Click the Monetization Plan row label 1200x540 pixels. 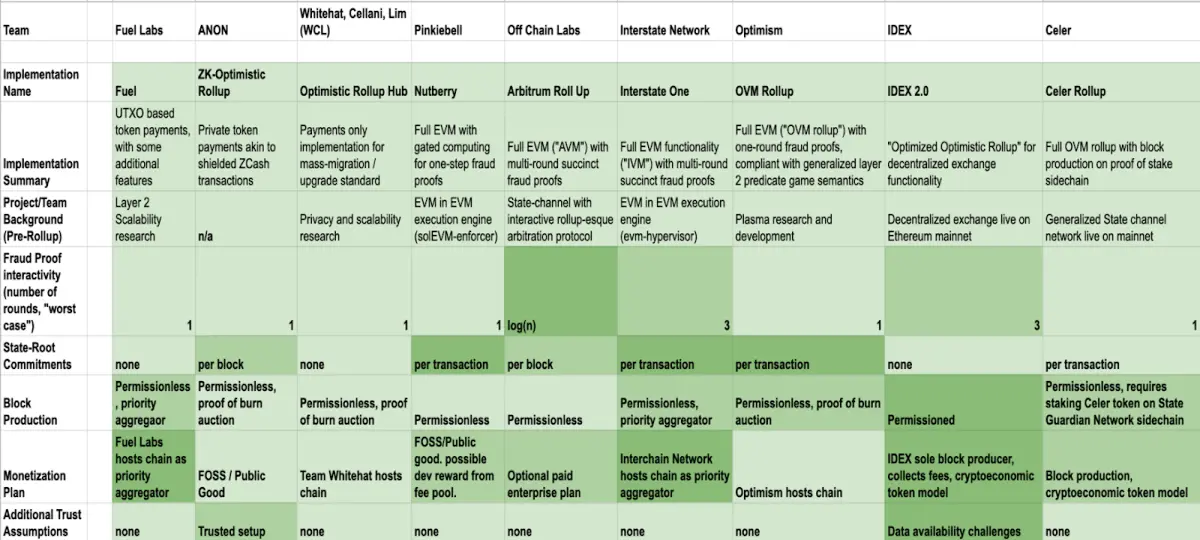pyautogui.click(x=56, y=466)
